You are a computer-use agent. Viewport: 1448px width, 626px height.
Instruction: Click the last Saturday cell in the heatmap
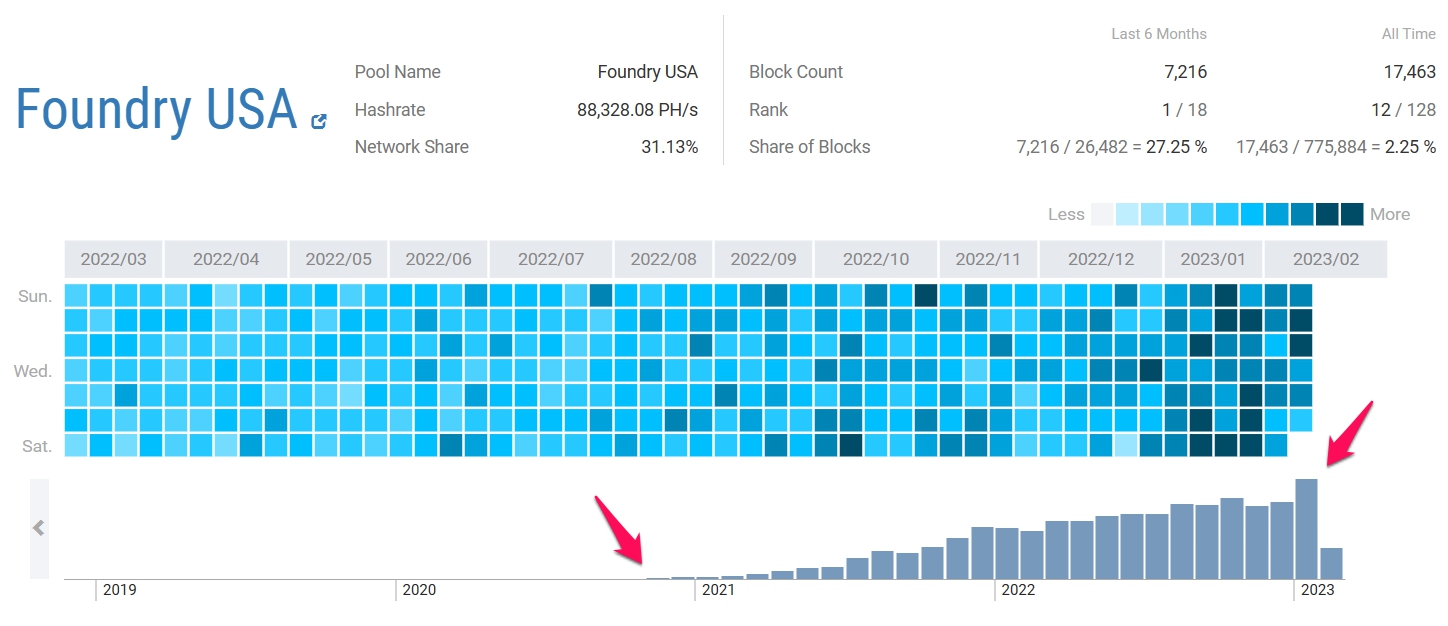1276,445
